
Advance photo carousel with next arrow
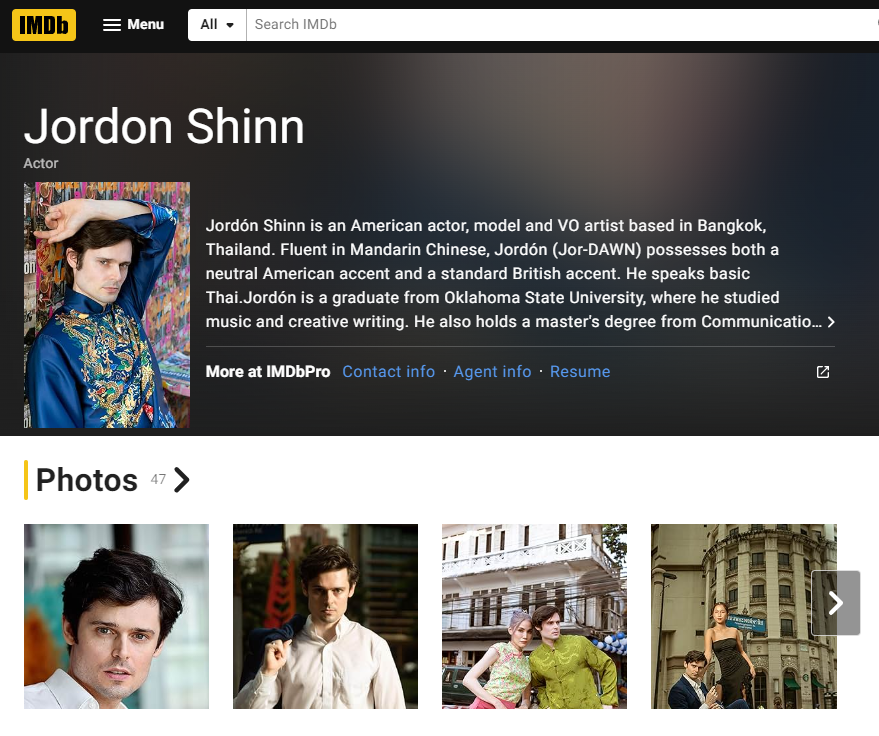pyautogui.click(x=835, y=603)
